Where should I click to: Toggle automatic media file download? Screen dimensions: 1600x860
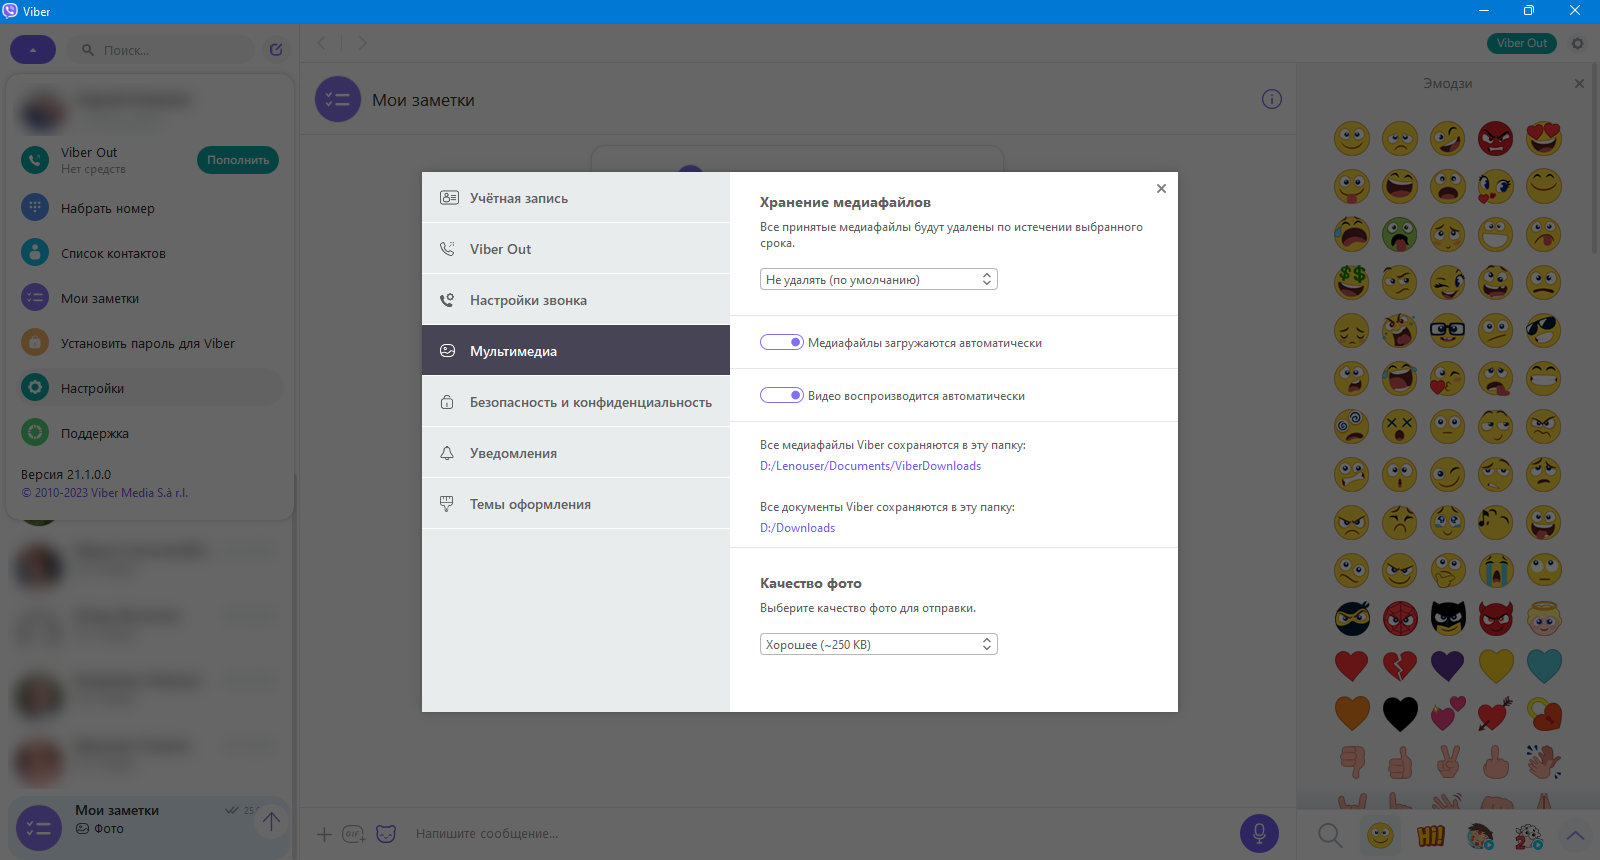pyautogui.click(x=782, y=342)
